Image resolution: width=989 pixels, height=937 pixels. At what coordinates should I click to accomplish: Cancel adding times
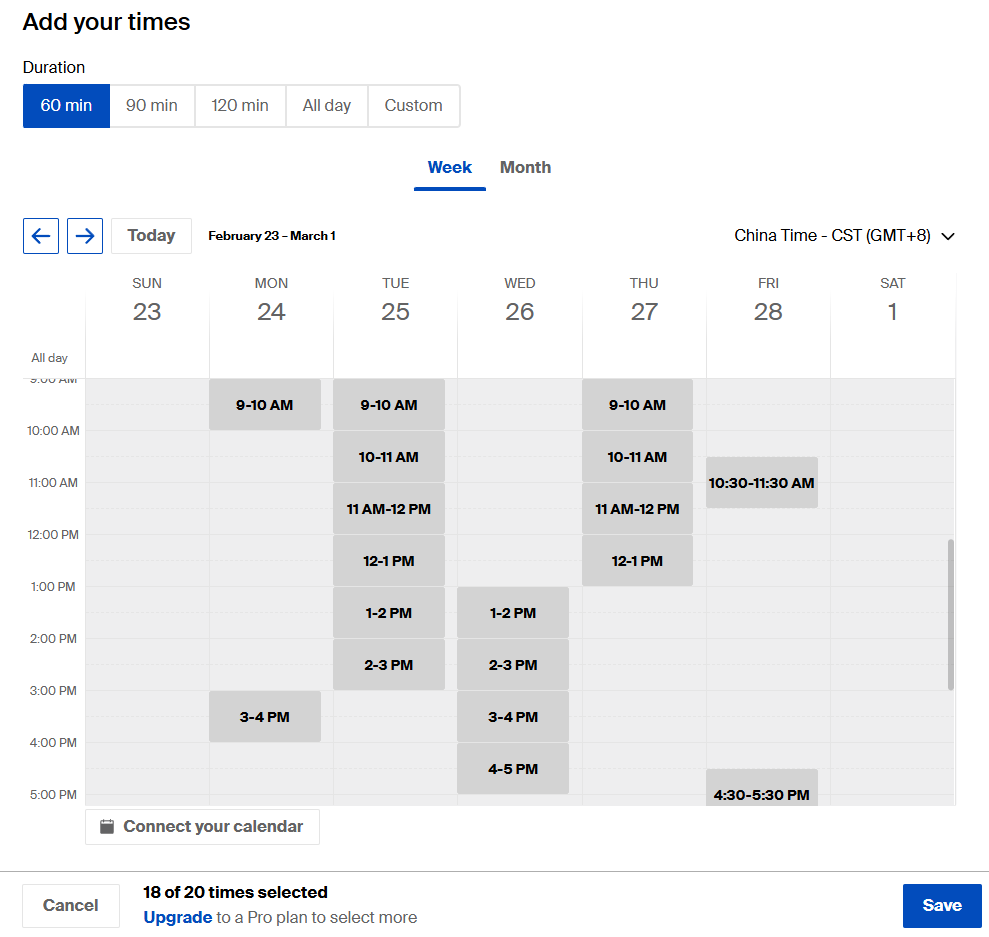click(71, 905)
